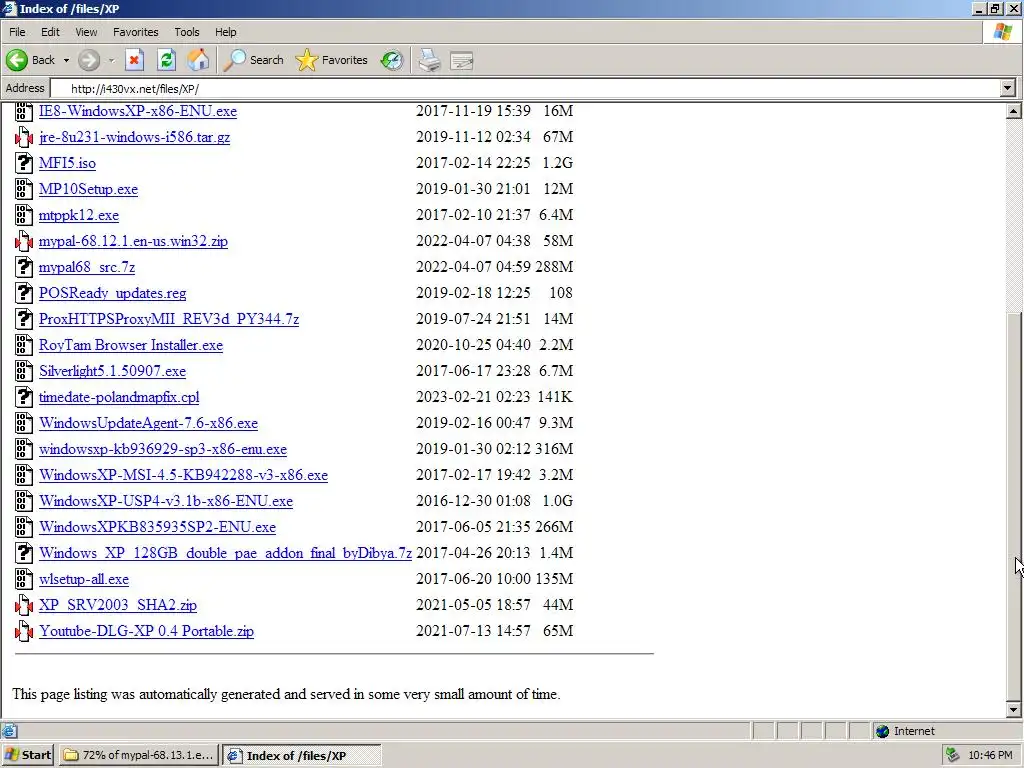
Task: Click the binary icon beside WindowsXP-USP4 exe
Action: tap(24, 501)
